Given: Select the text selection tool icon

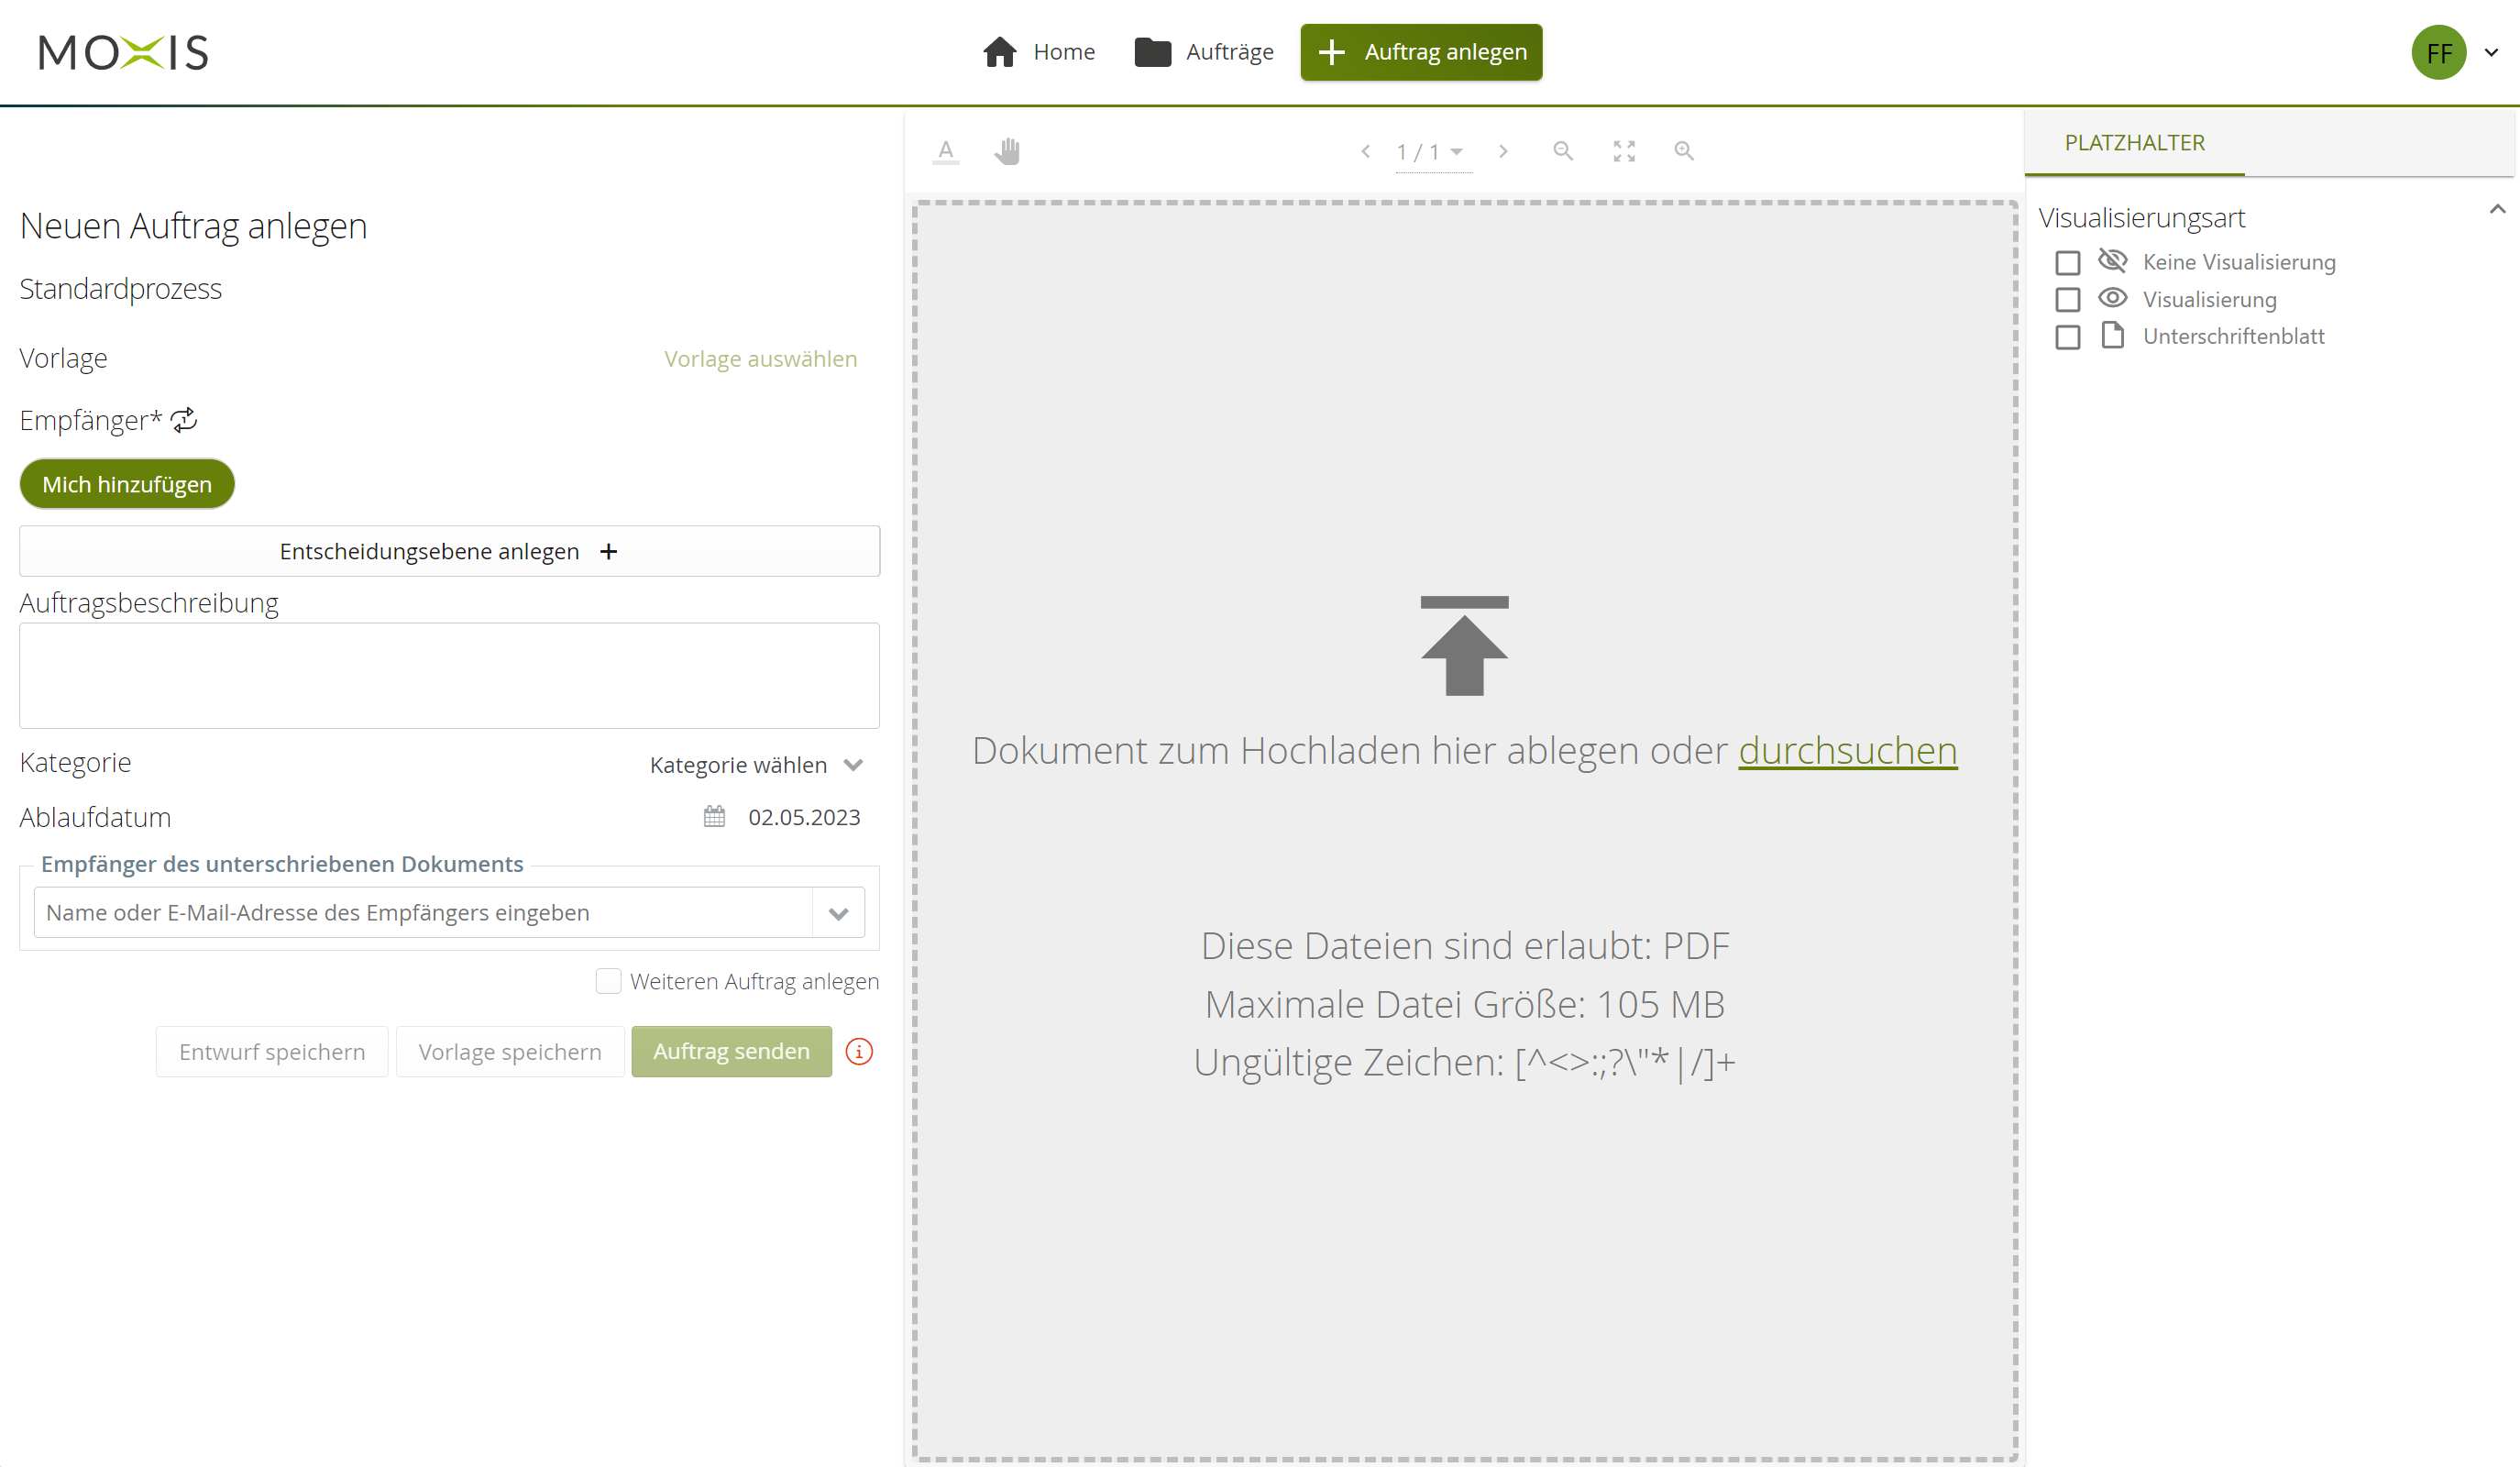Looking at the screenshot, I should point(945,151).
